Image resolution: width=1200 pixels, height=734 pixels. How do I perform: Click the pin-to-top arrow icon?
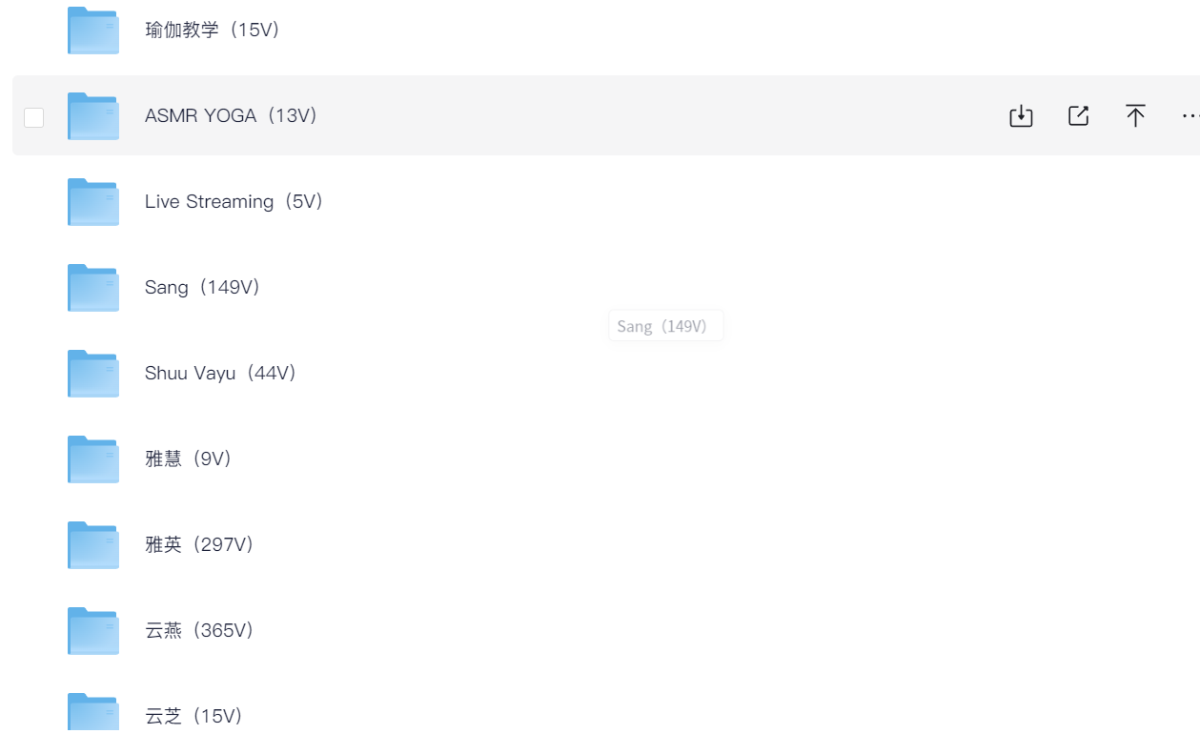(x=1135, y=116)
